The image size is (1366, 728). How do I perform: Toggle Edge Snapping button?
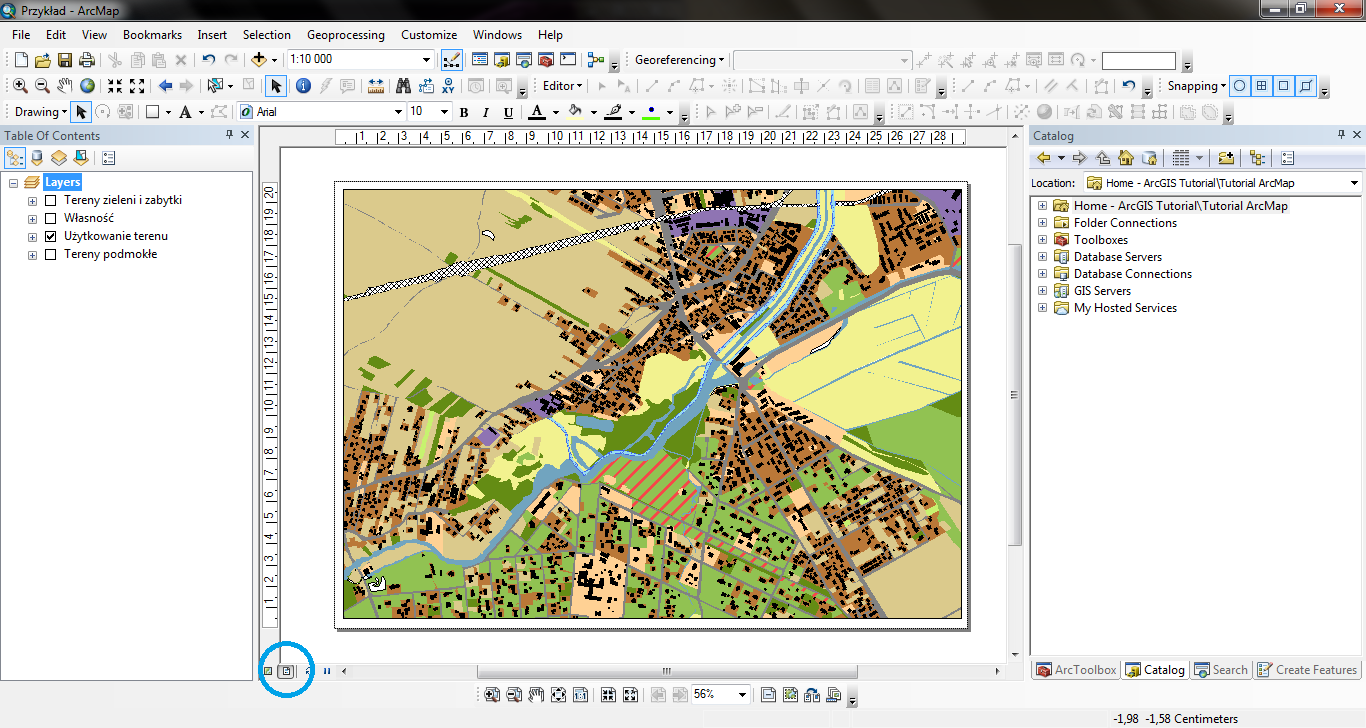coord(1305,86)
